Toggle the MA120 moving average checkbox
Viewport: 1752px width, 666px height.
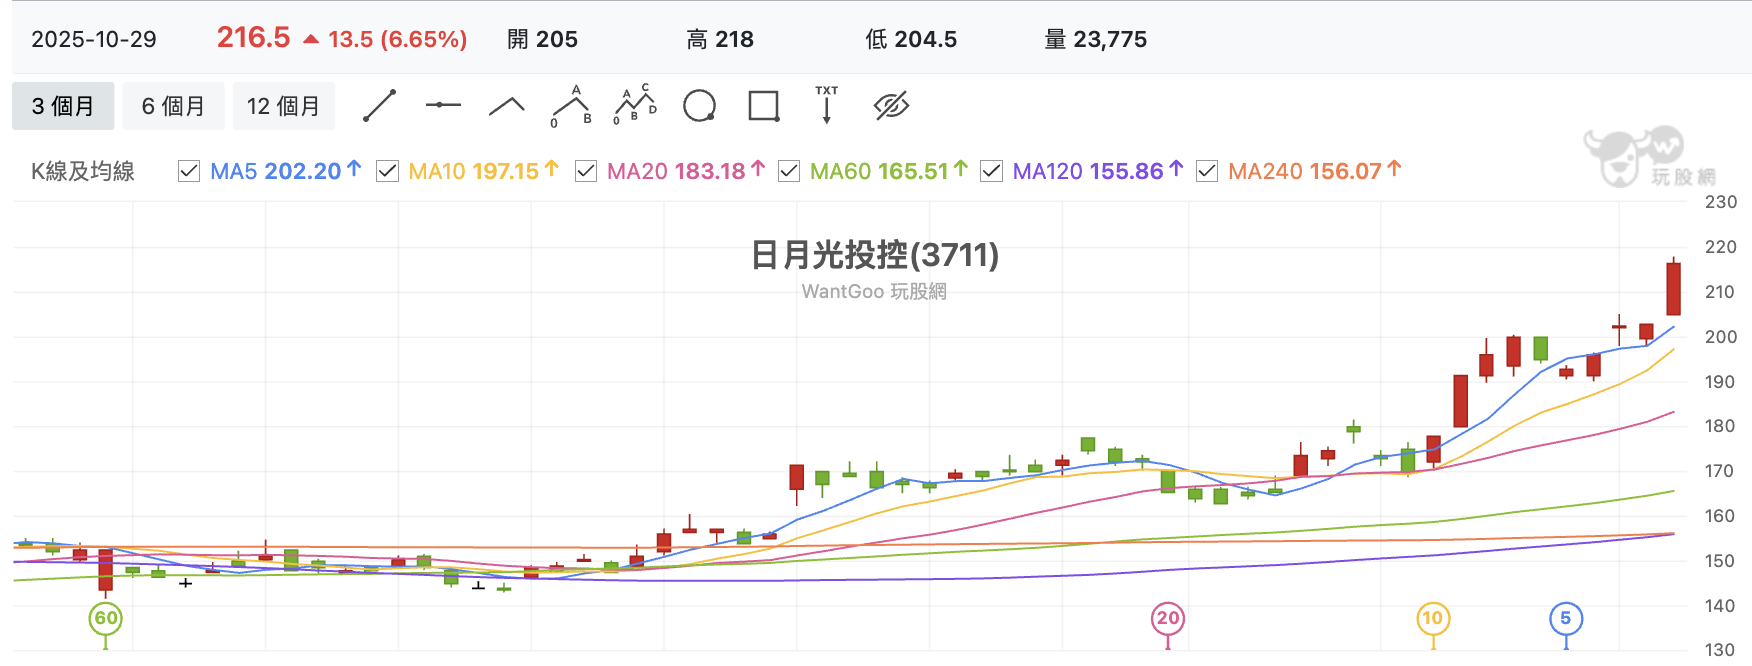pyautogui.click(x=991, y=171)
